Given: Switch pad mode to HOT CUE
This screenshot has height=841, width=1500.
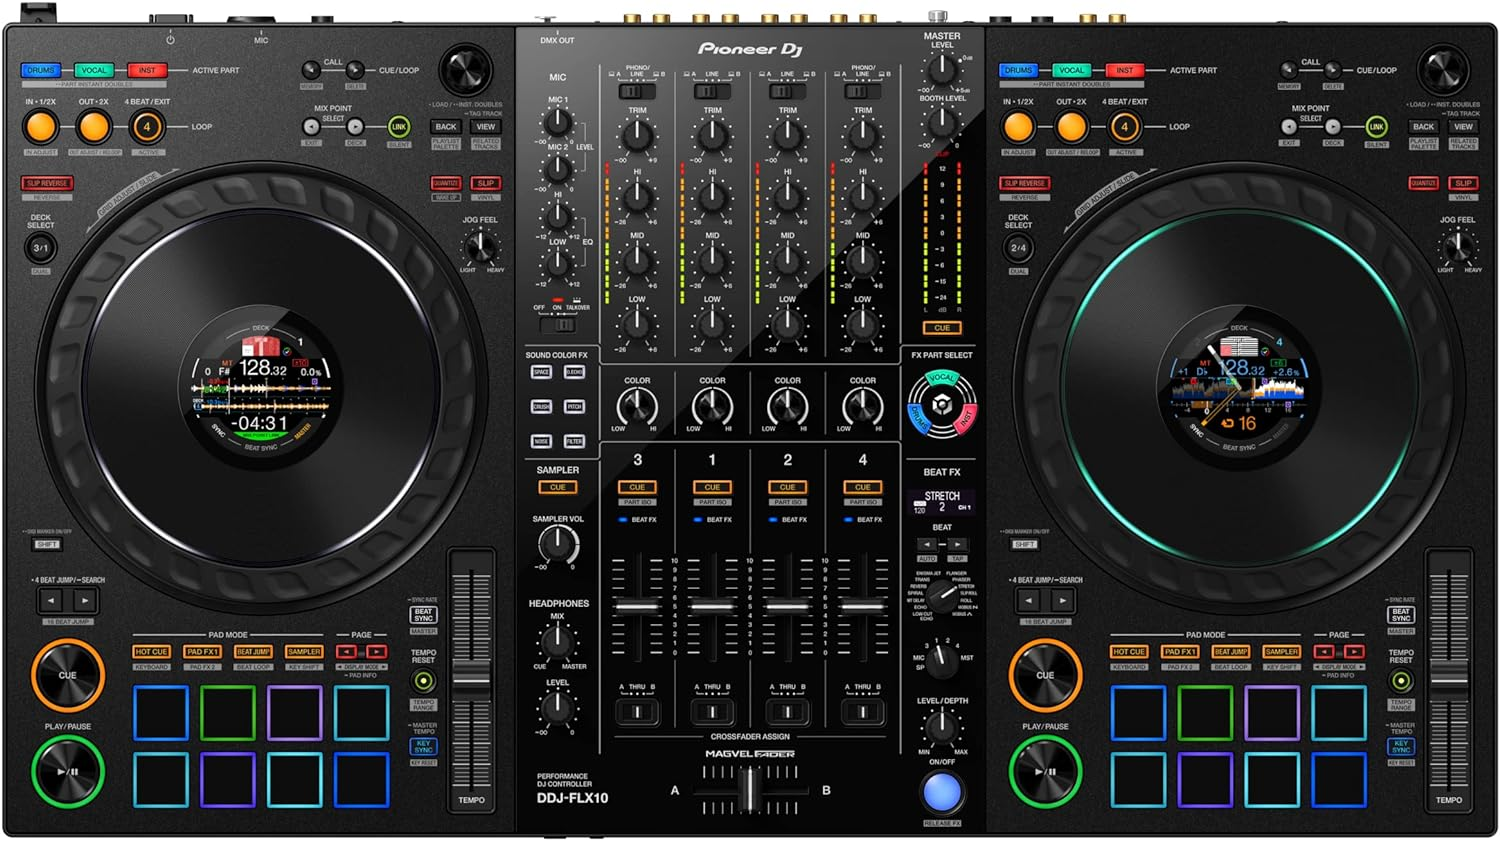Looking at the screenshot, I should 151,651.
